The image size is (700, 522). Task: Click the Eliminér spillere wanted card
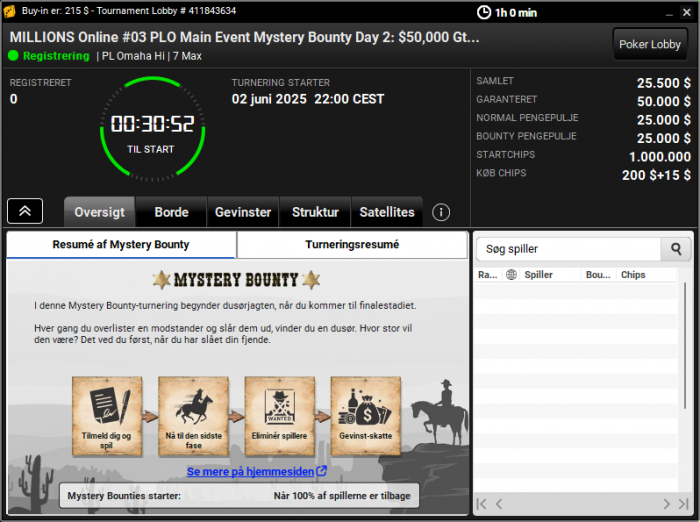point(279,416)
